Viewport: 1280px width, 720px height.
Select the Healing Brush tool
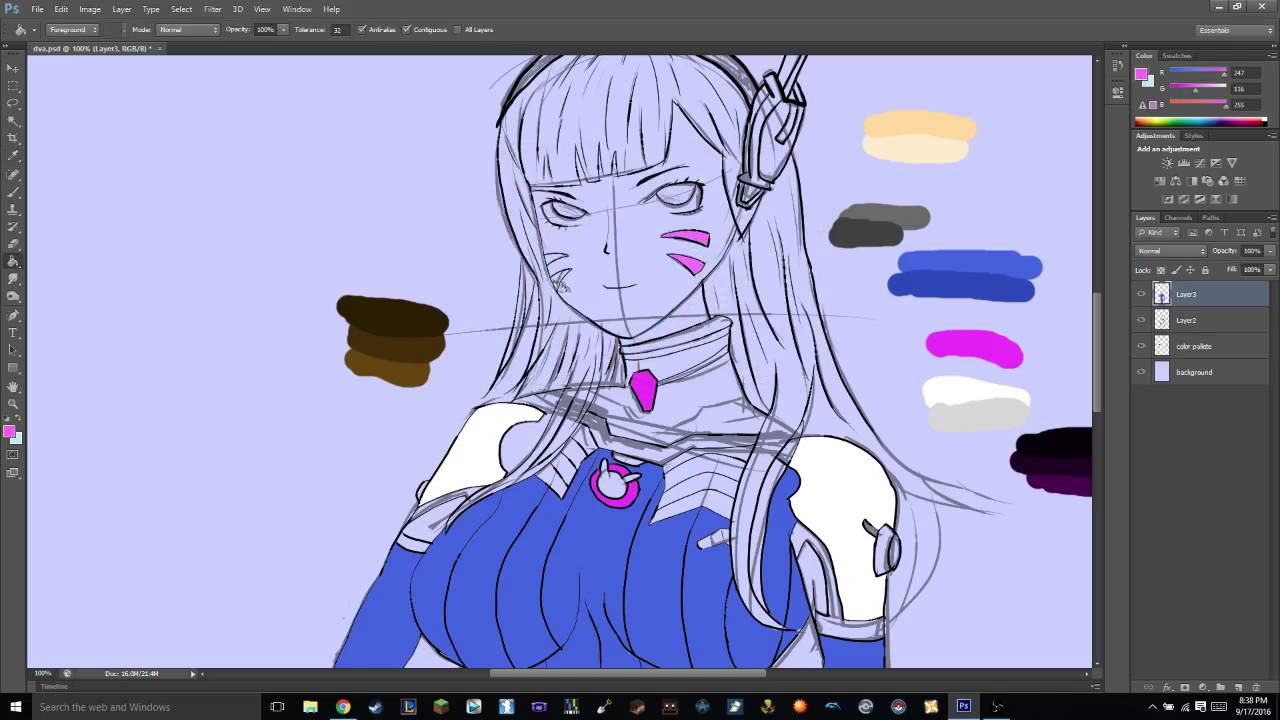coord(13,174)
